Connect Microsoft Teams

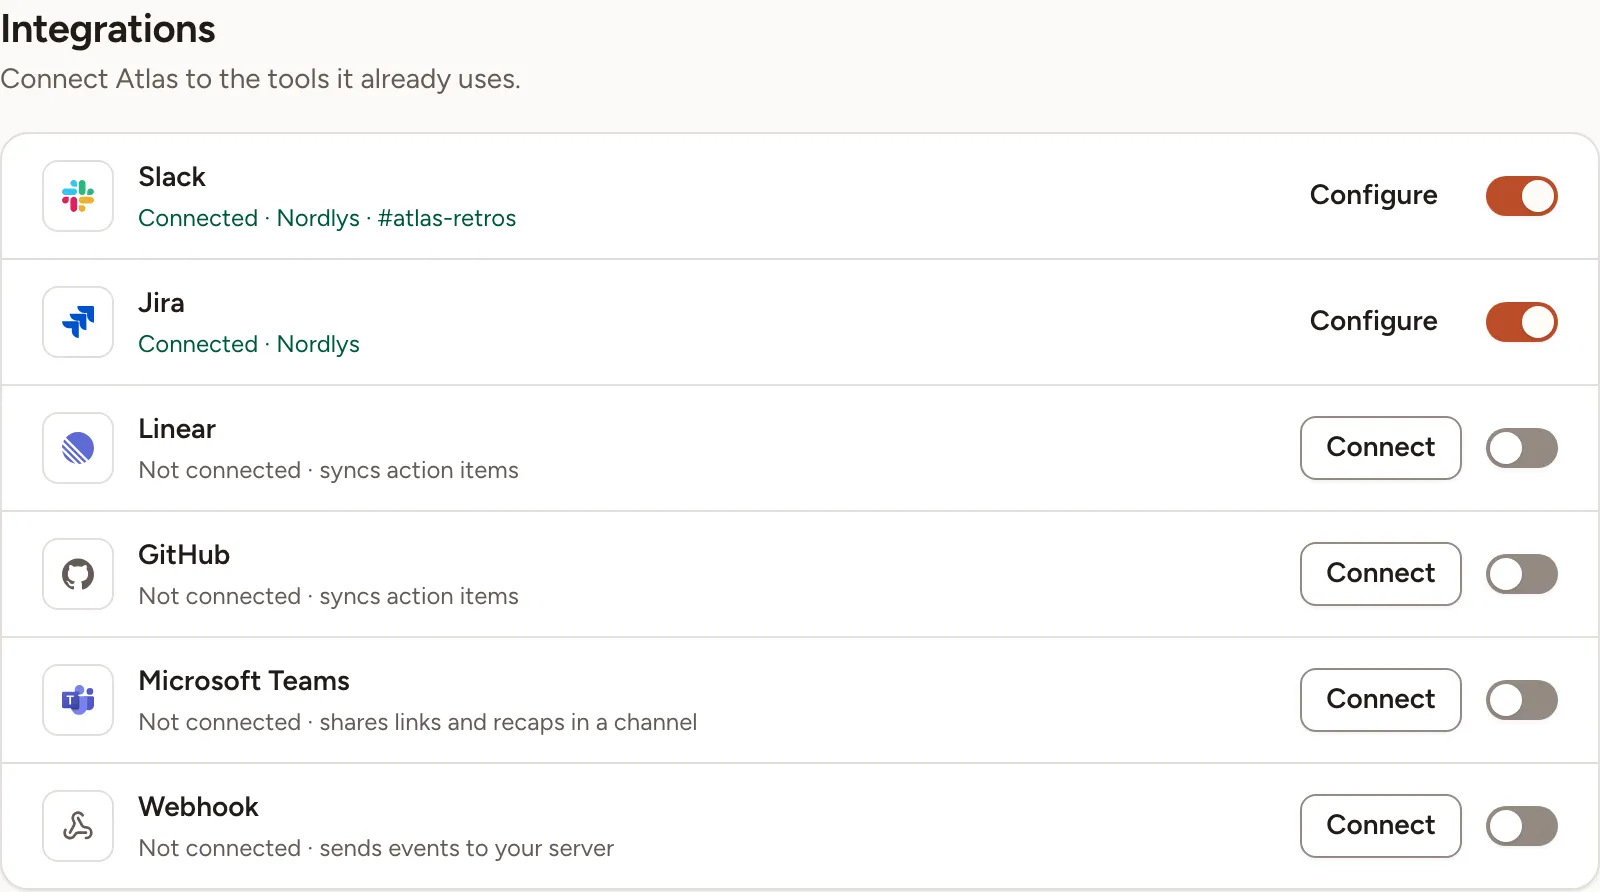[x=1380, y=700]
